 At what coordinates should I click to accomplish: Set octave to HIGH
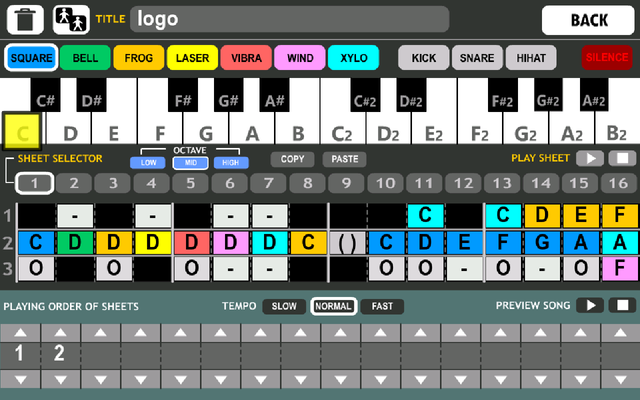pos(231,163)
